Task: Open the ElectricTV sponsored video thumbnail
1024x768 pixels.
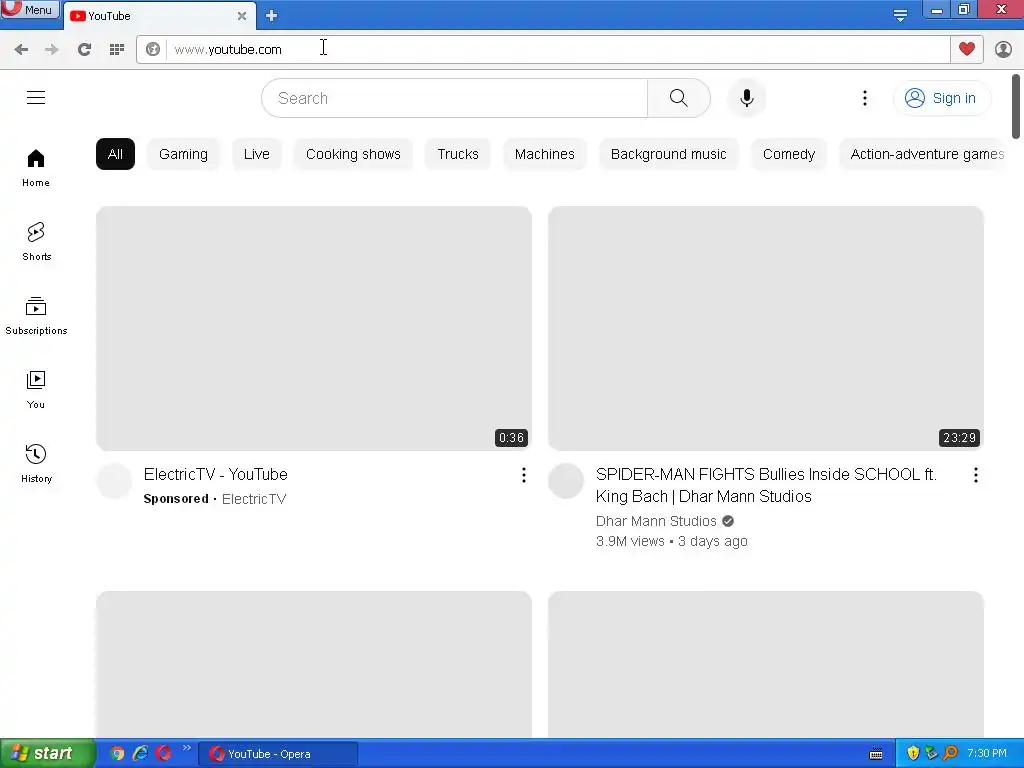Action: [x=313, y=328]
